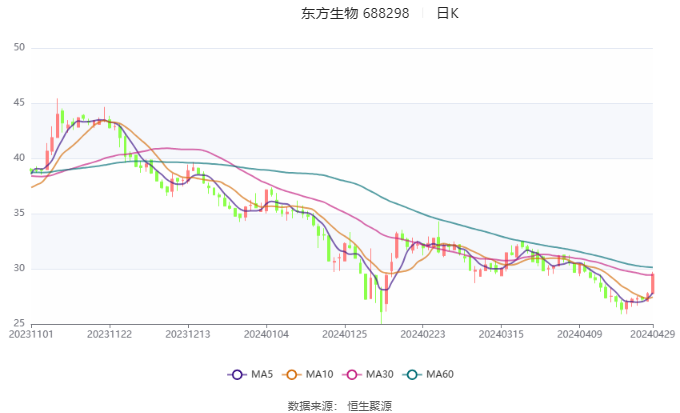
Task: Hide the MA30 line via its label
Action: 380,374
